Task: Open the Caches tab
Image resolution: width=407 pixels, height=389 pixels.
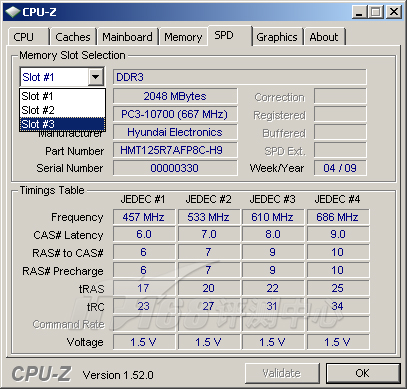Action: pos(73,37)
